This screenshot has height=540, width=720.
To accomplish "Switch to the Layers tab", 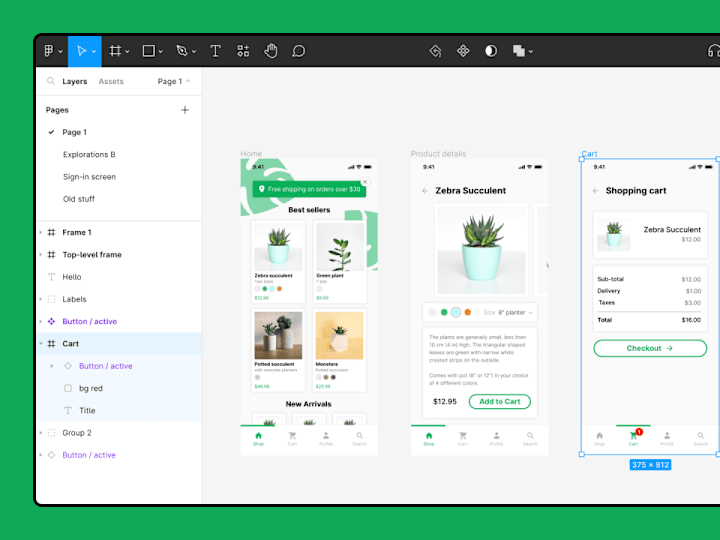I will click(75, 81).
